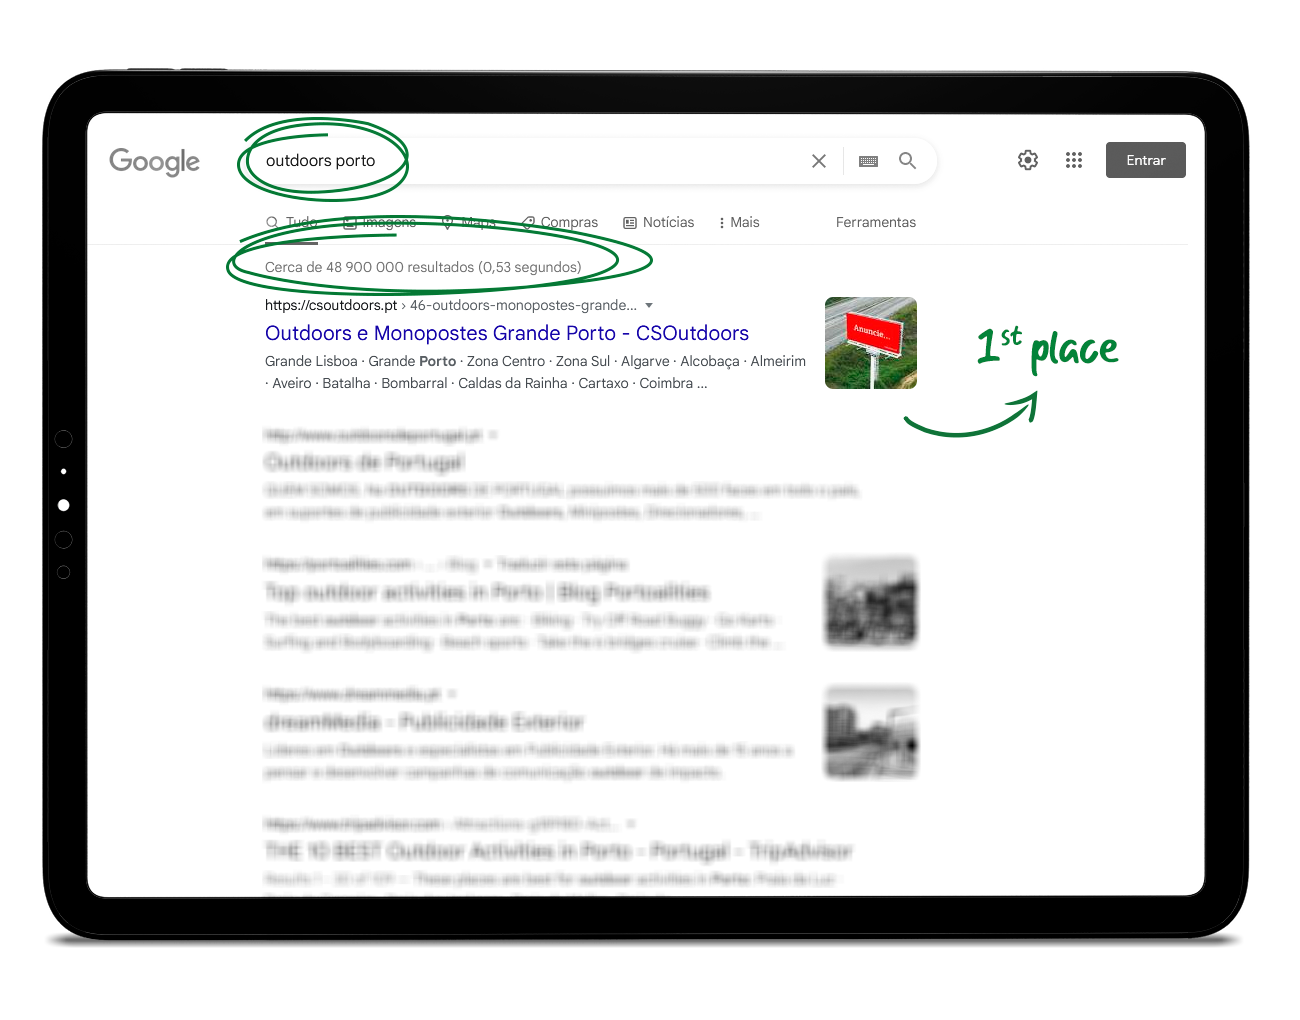The height and width of the screenshot is (1020, 1300).
Task: Switch to the Maps tab
Action: [x=469, y=222]
